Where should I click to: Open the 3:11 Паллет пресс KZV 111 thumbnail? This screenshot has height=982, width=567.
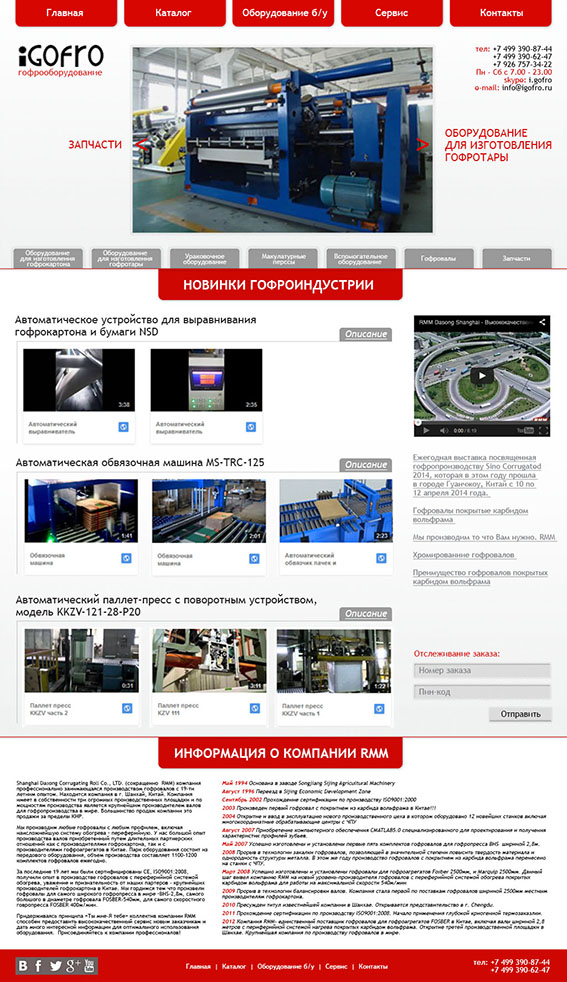pos(209,661)
